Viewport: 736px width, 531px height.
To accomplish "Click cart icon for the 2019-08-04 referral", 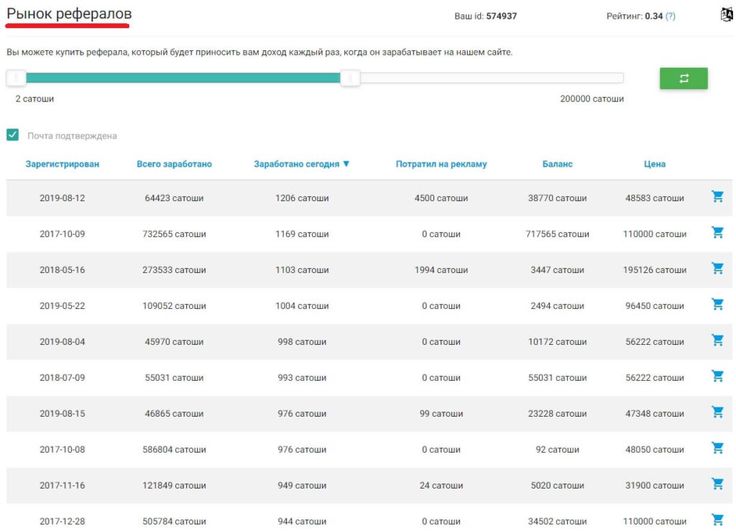I will click(717, 341).
